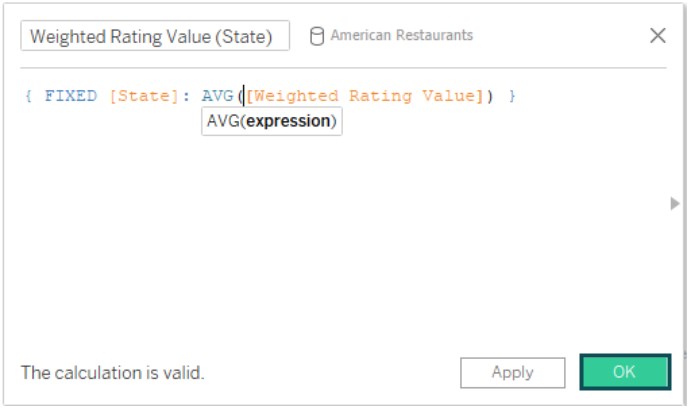Click the Weighted Rating Value (State) name field
The width and height of the screenshot is (688, 410).
click(x=155, y=36)
